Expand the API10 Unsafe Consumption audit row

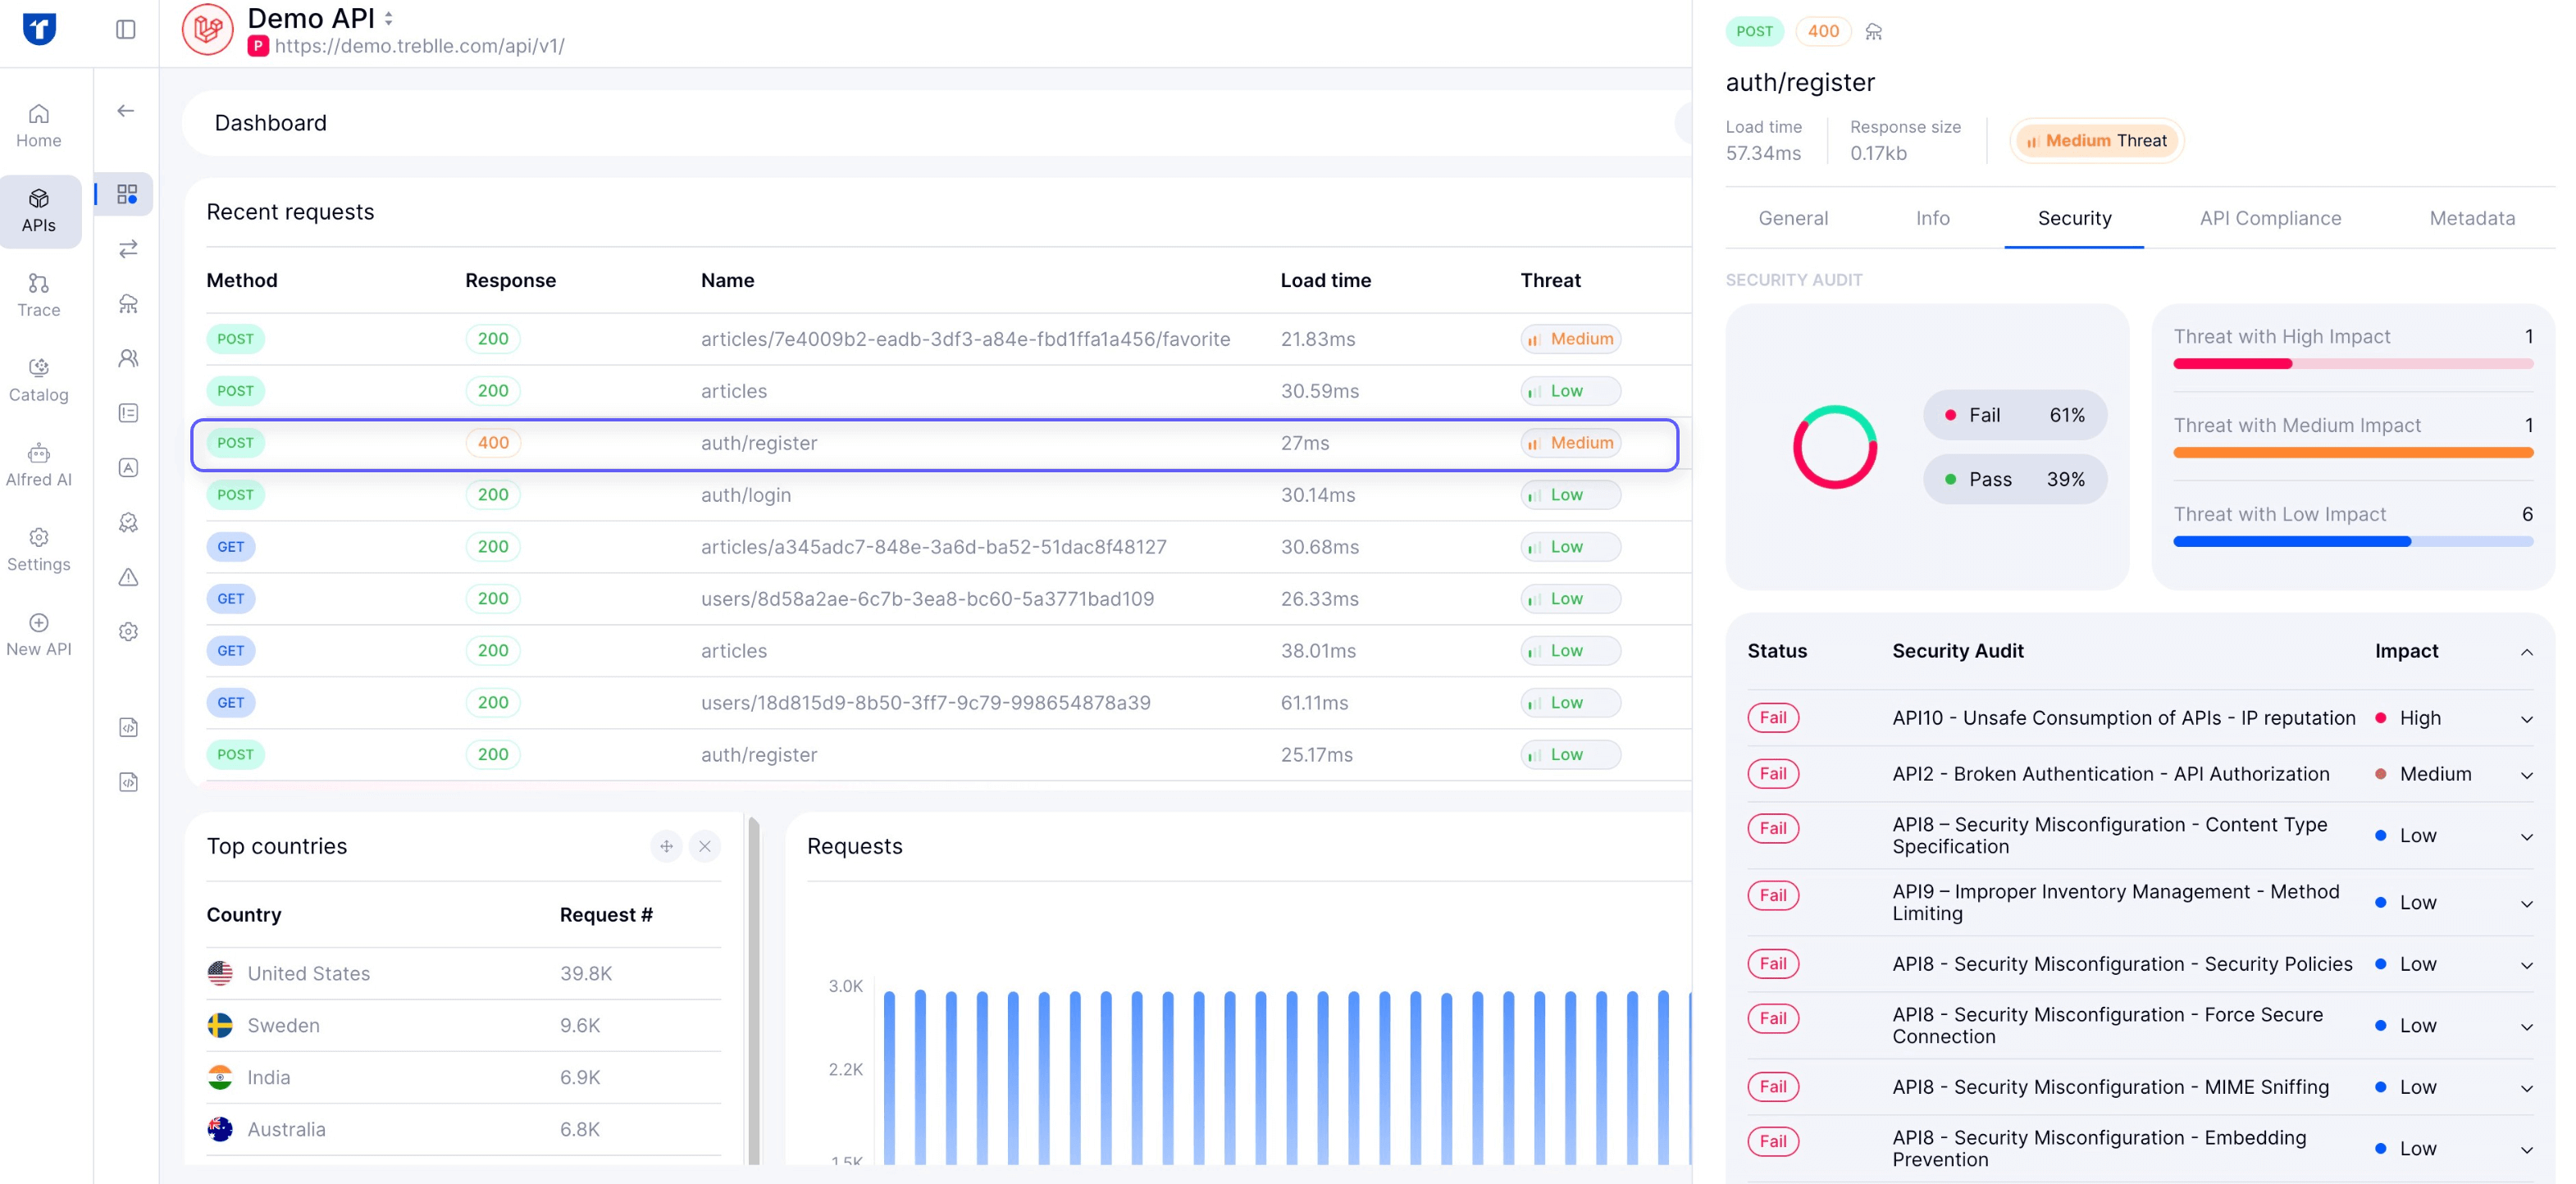point(2526,719)
